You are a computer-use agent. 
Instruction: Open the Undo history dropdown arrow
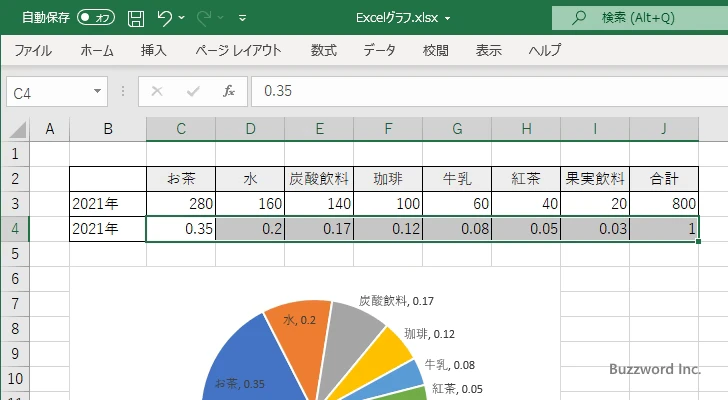pos(182,18)
